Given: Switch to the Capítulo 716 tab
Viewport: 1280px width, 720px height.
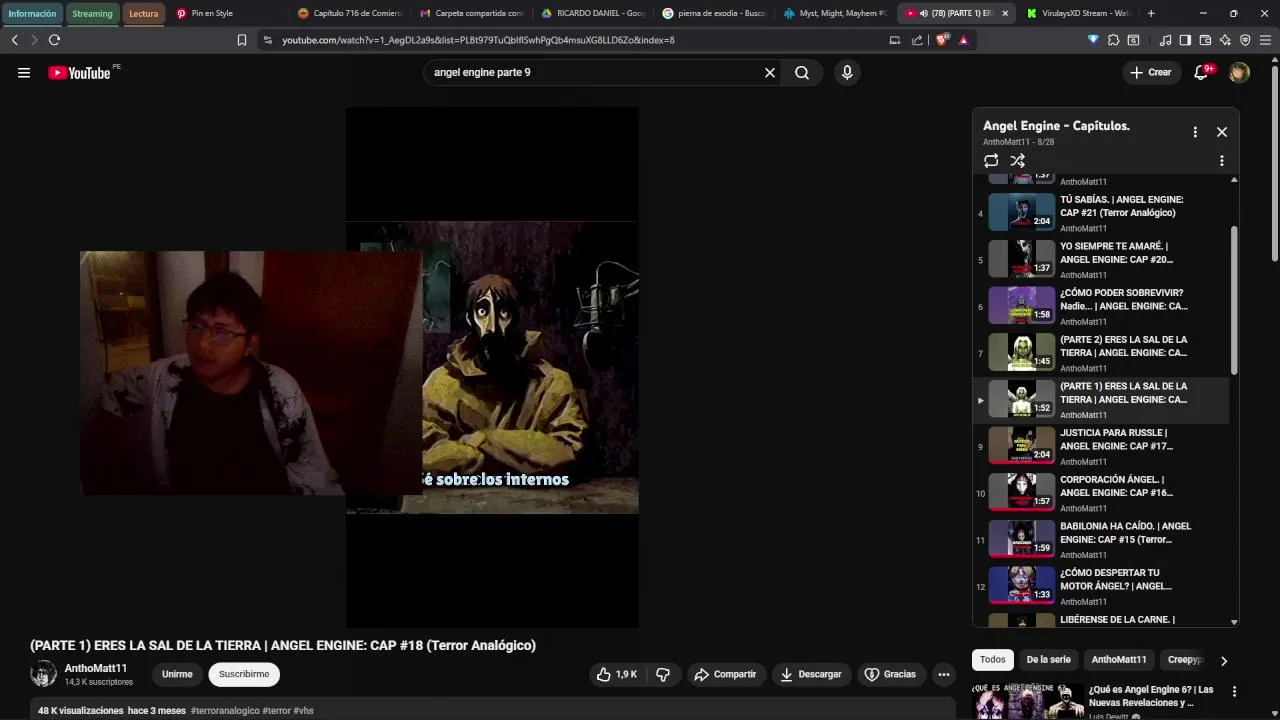Looking at the screenshot, I should [350, 13].
